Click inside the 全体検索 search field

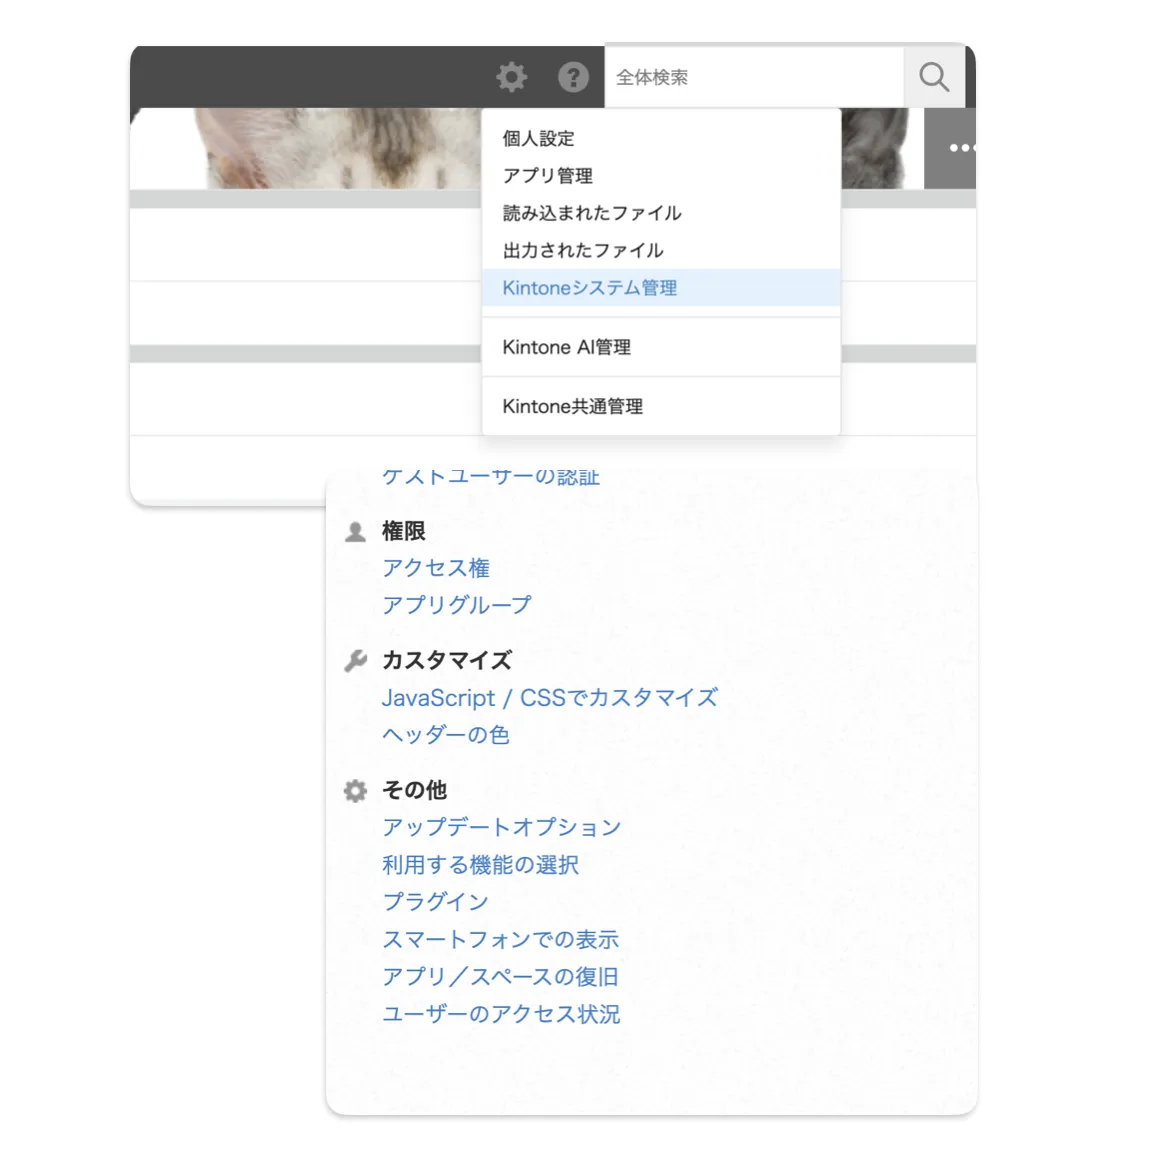(750, 76)
